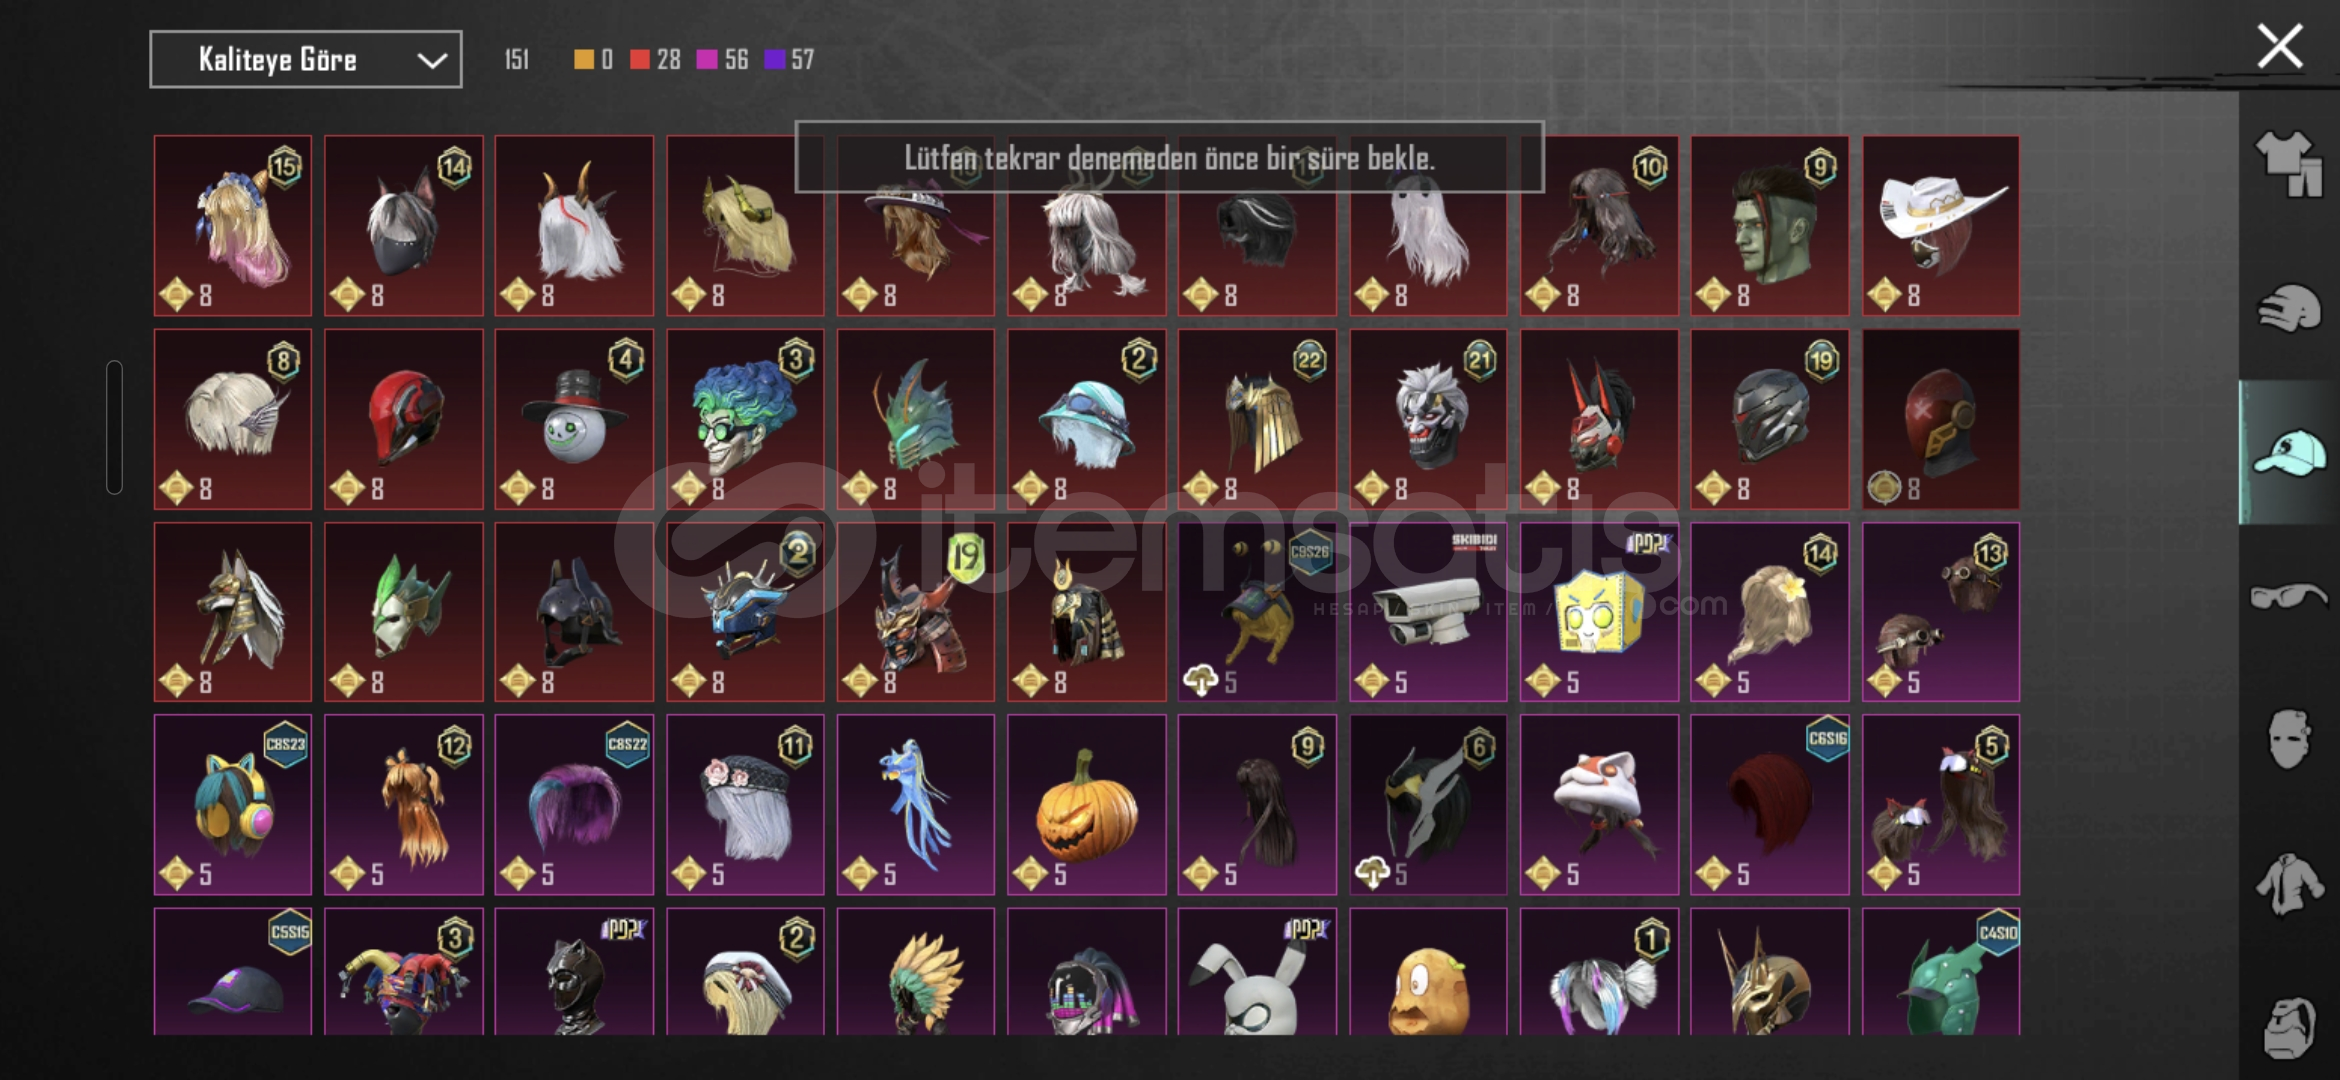
Task: Open the jacket category icon
Action: point(2288,884)
